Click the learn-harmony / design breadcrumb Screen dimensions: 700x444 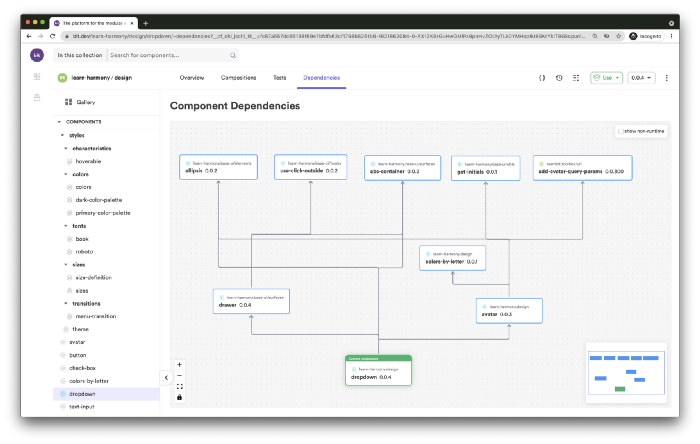coord(101,78)
